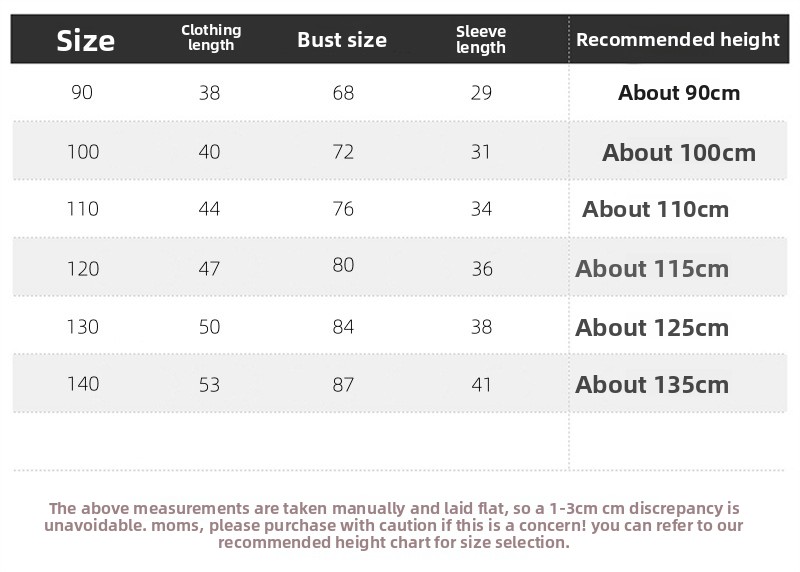Click the Size column header

point(85,40)
